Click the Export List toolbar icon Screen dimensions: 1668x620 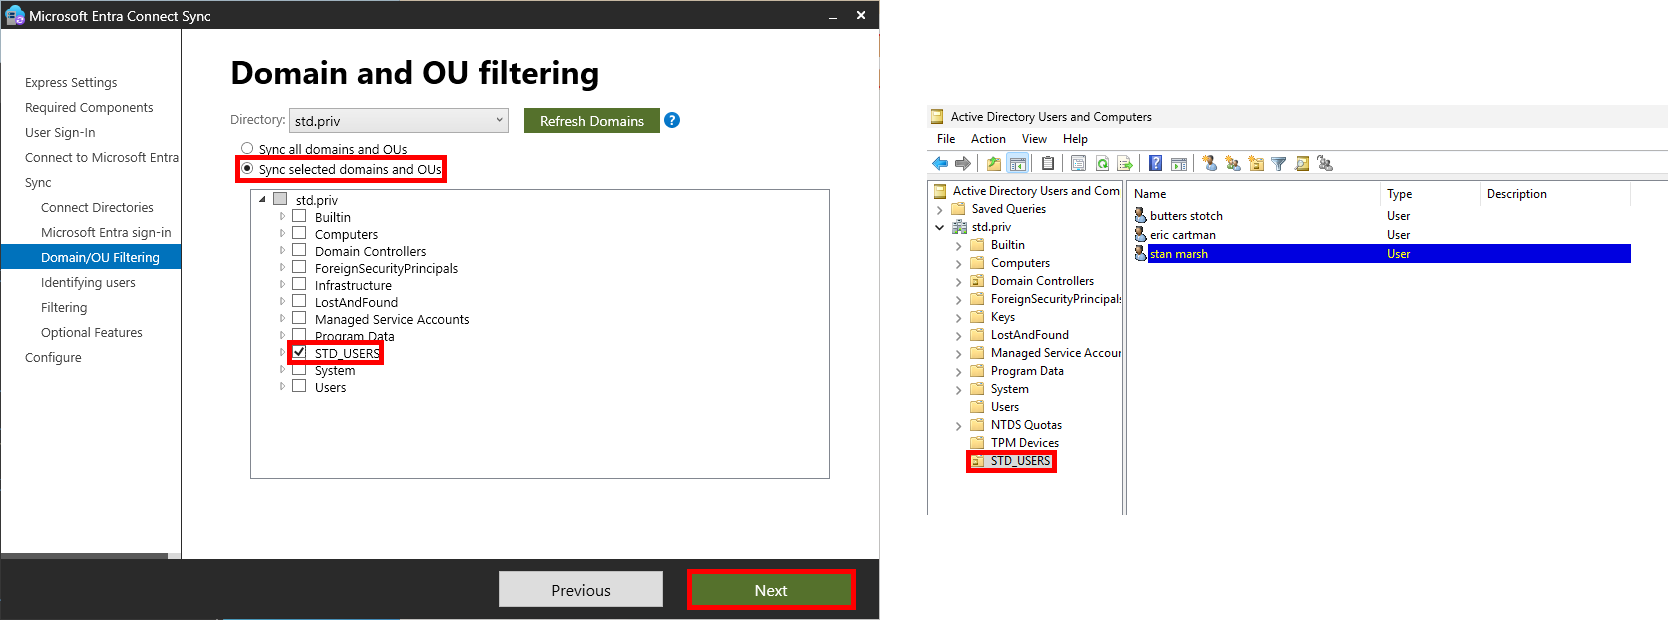coord(1125,163)
